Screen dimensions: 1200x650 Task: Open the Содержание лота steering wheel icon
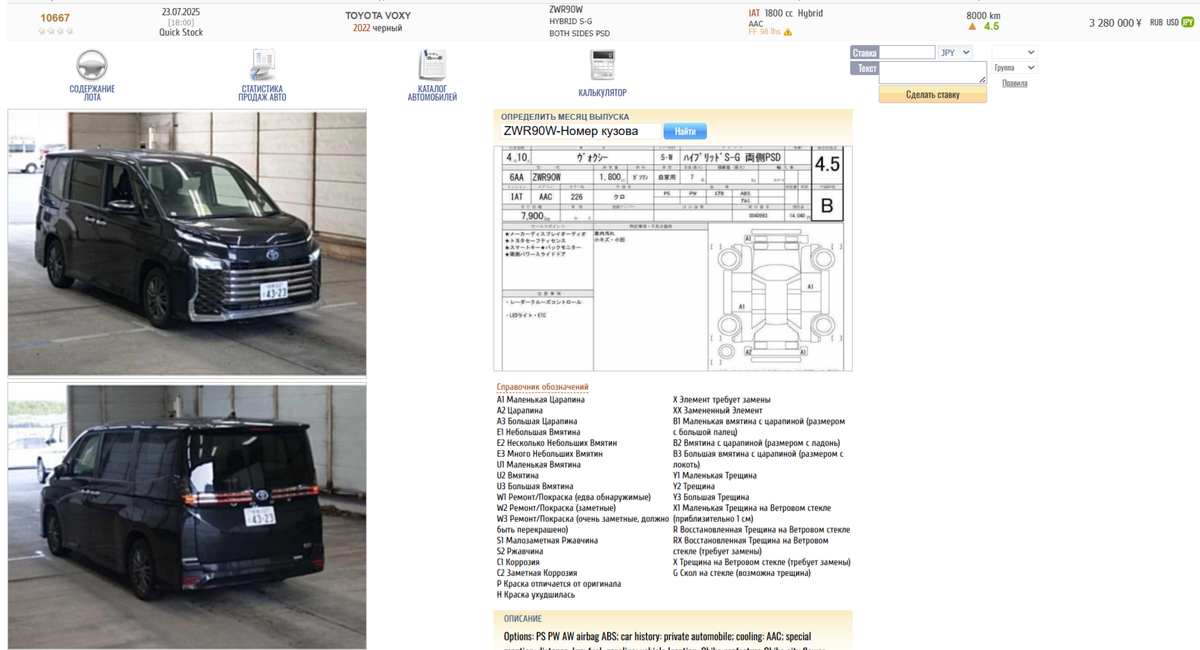click(92, 66)
